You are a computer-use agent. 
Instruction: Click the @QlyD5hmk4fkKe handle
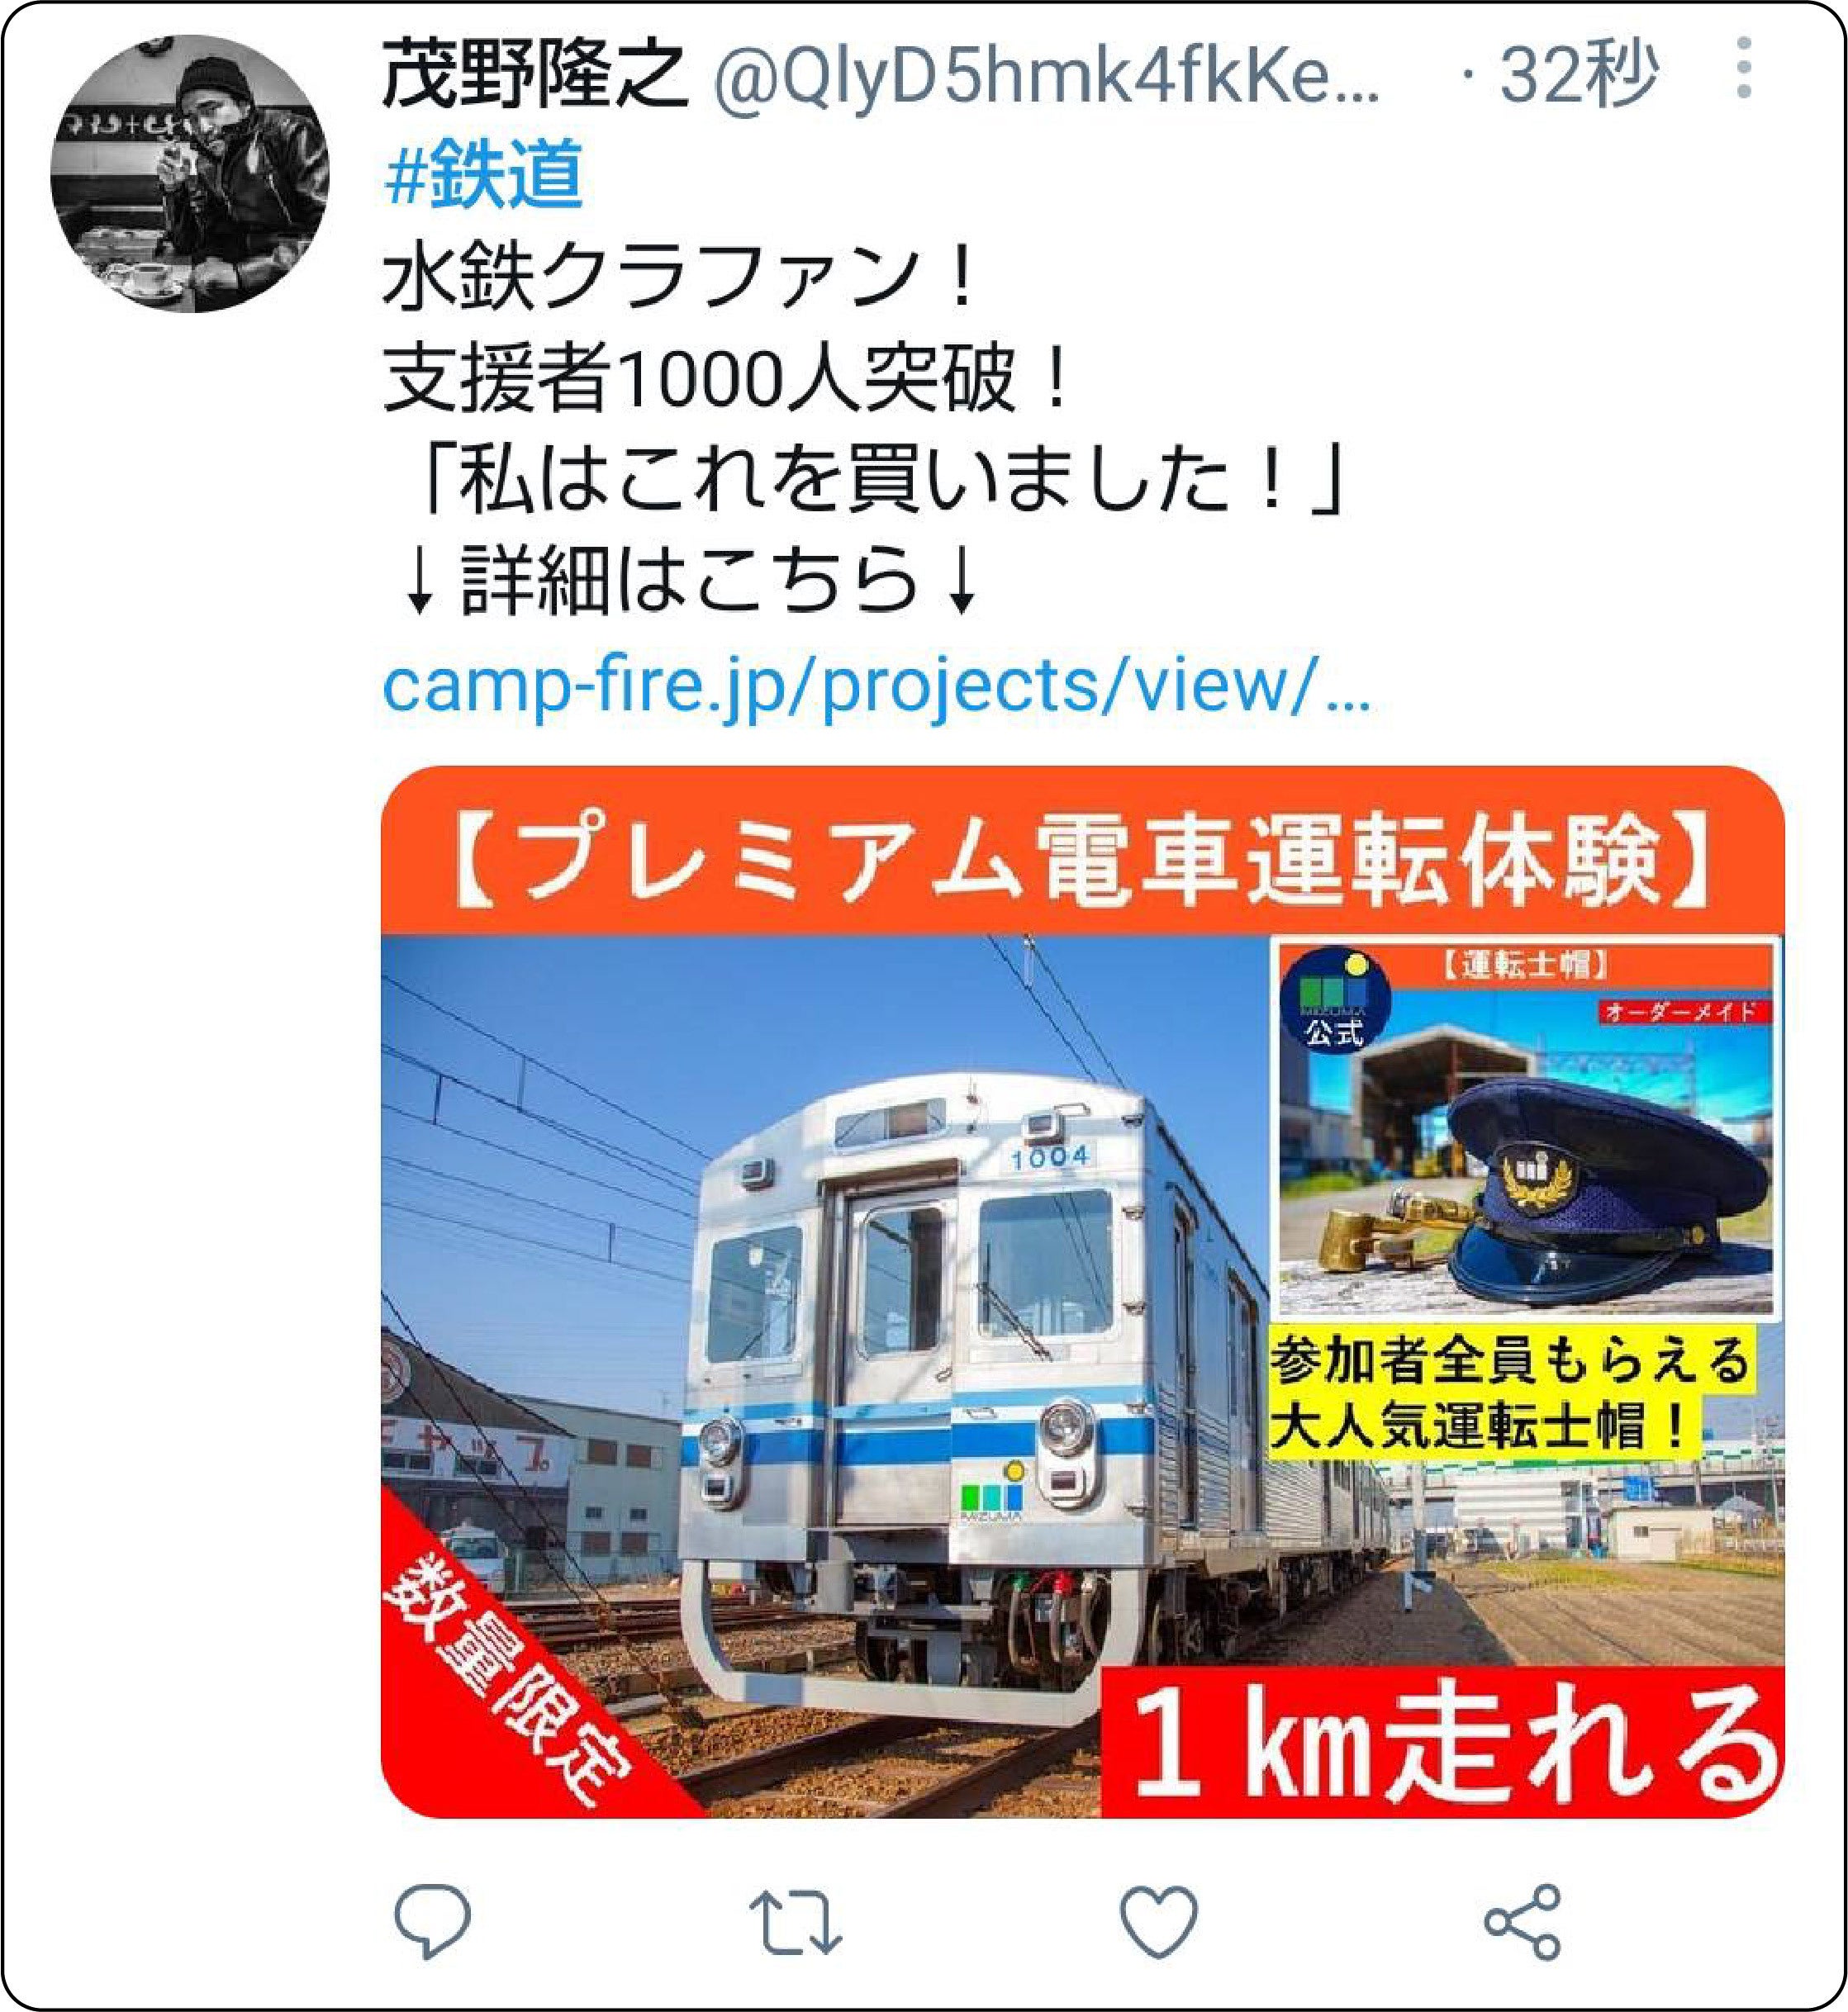(x=1046, y=75)
